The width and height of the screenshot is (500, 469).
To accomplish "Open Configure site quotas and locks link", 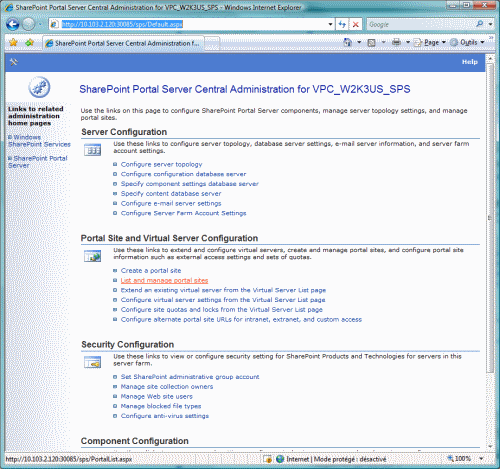I will click(222, 310).
